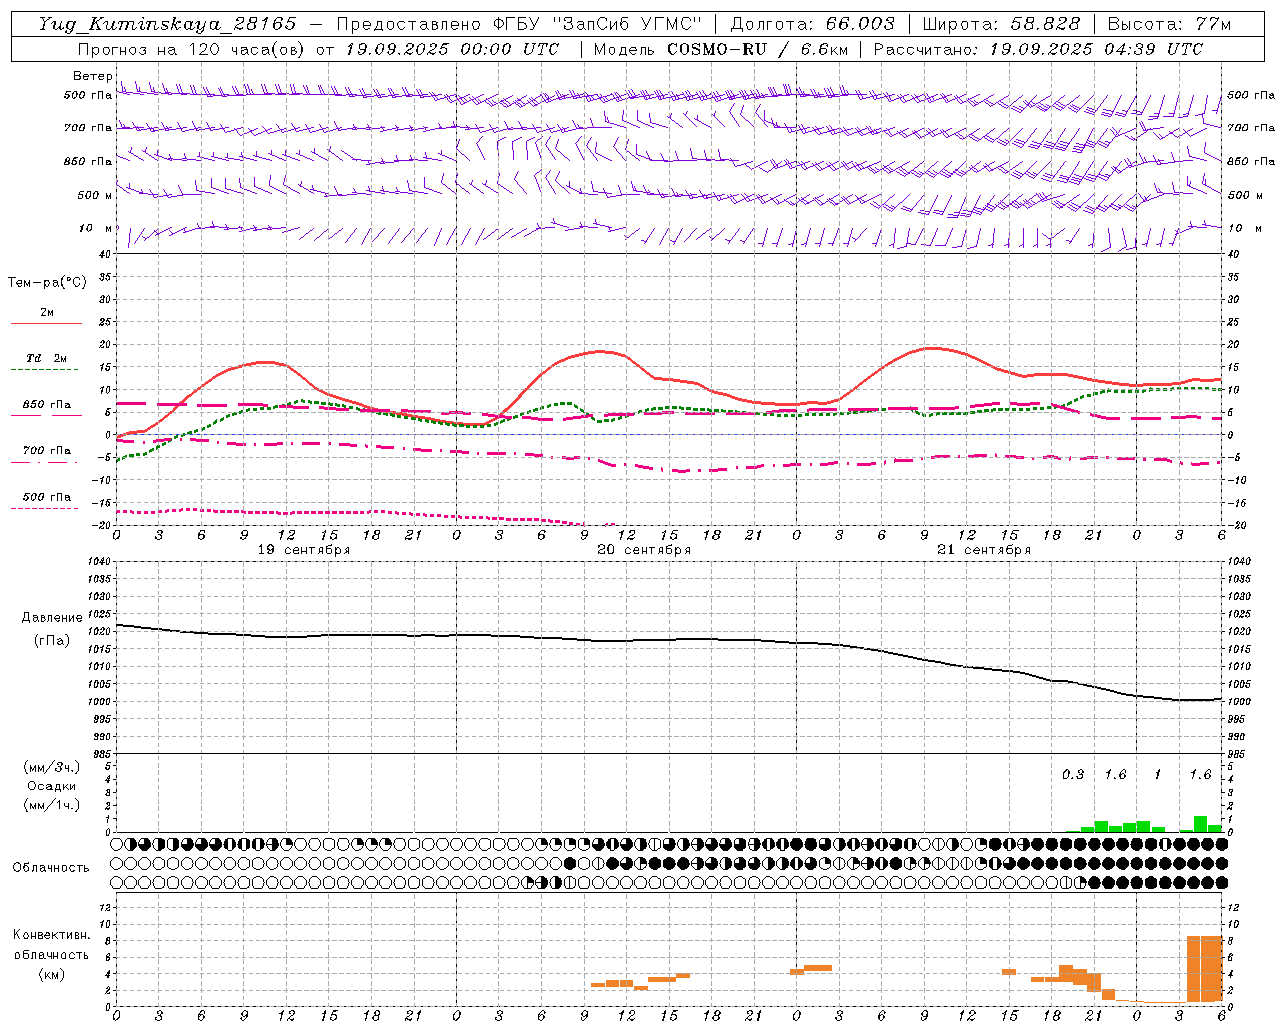Click the '1' three-hour precipitation value
This screenshot has width=1280, height=1024.
click(x=1157, y=775)
